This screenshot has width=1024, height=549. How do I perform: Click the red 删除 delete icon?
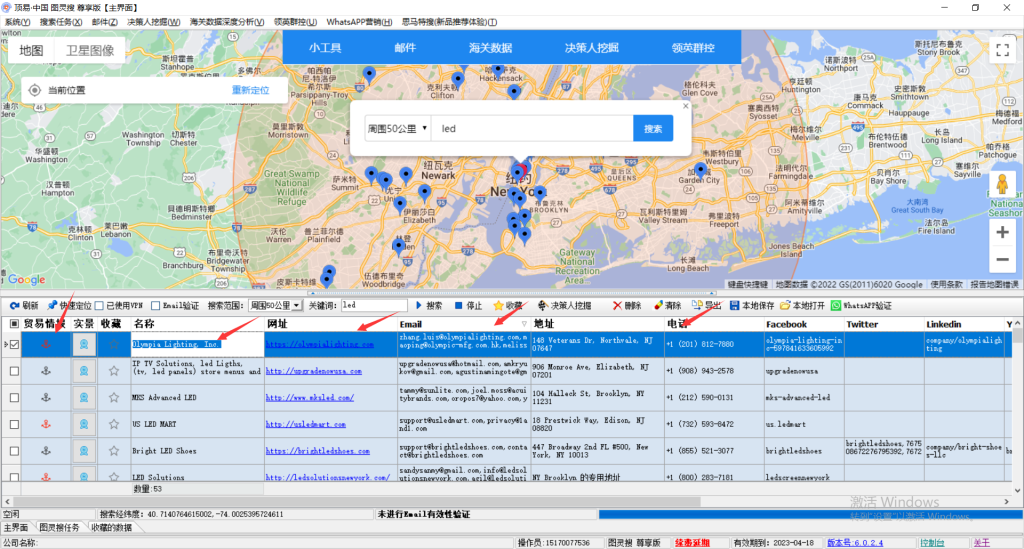coord(617,305)
